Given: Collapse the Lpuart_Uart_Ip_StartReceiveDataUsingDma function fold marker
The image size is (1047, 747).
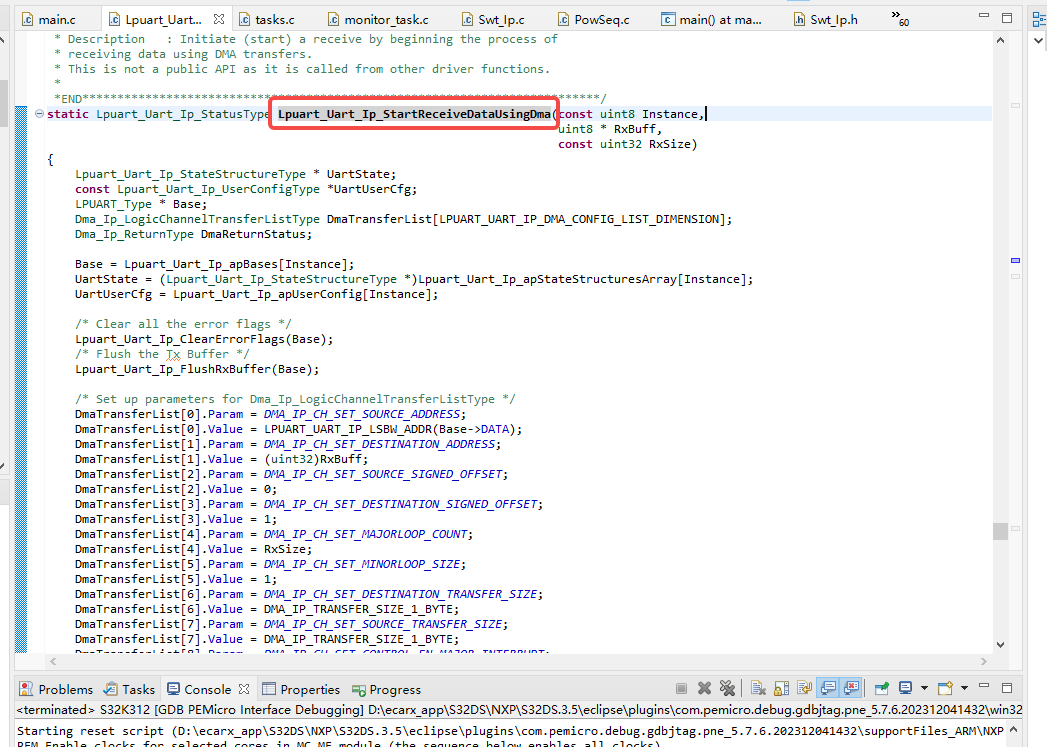Looking at the screenshot, I should 39,114.
